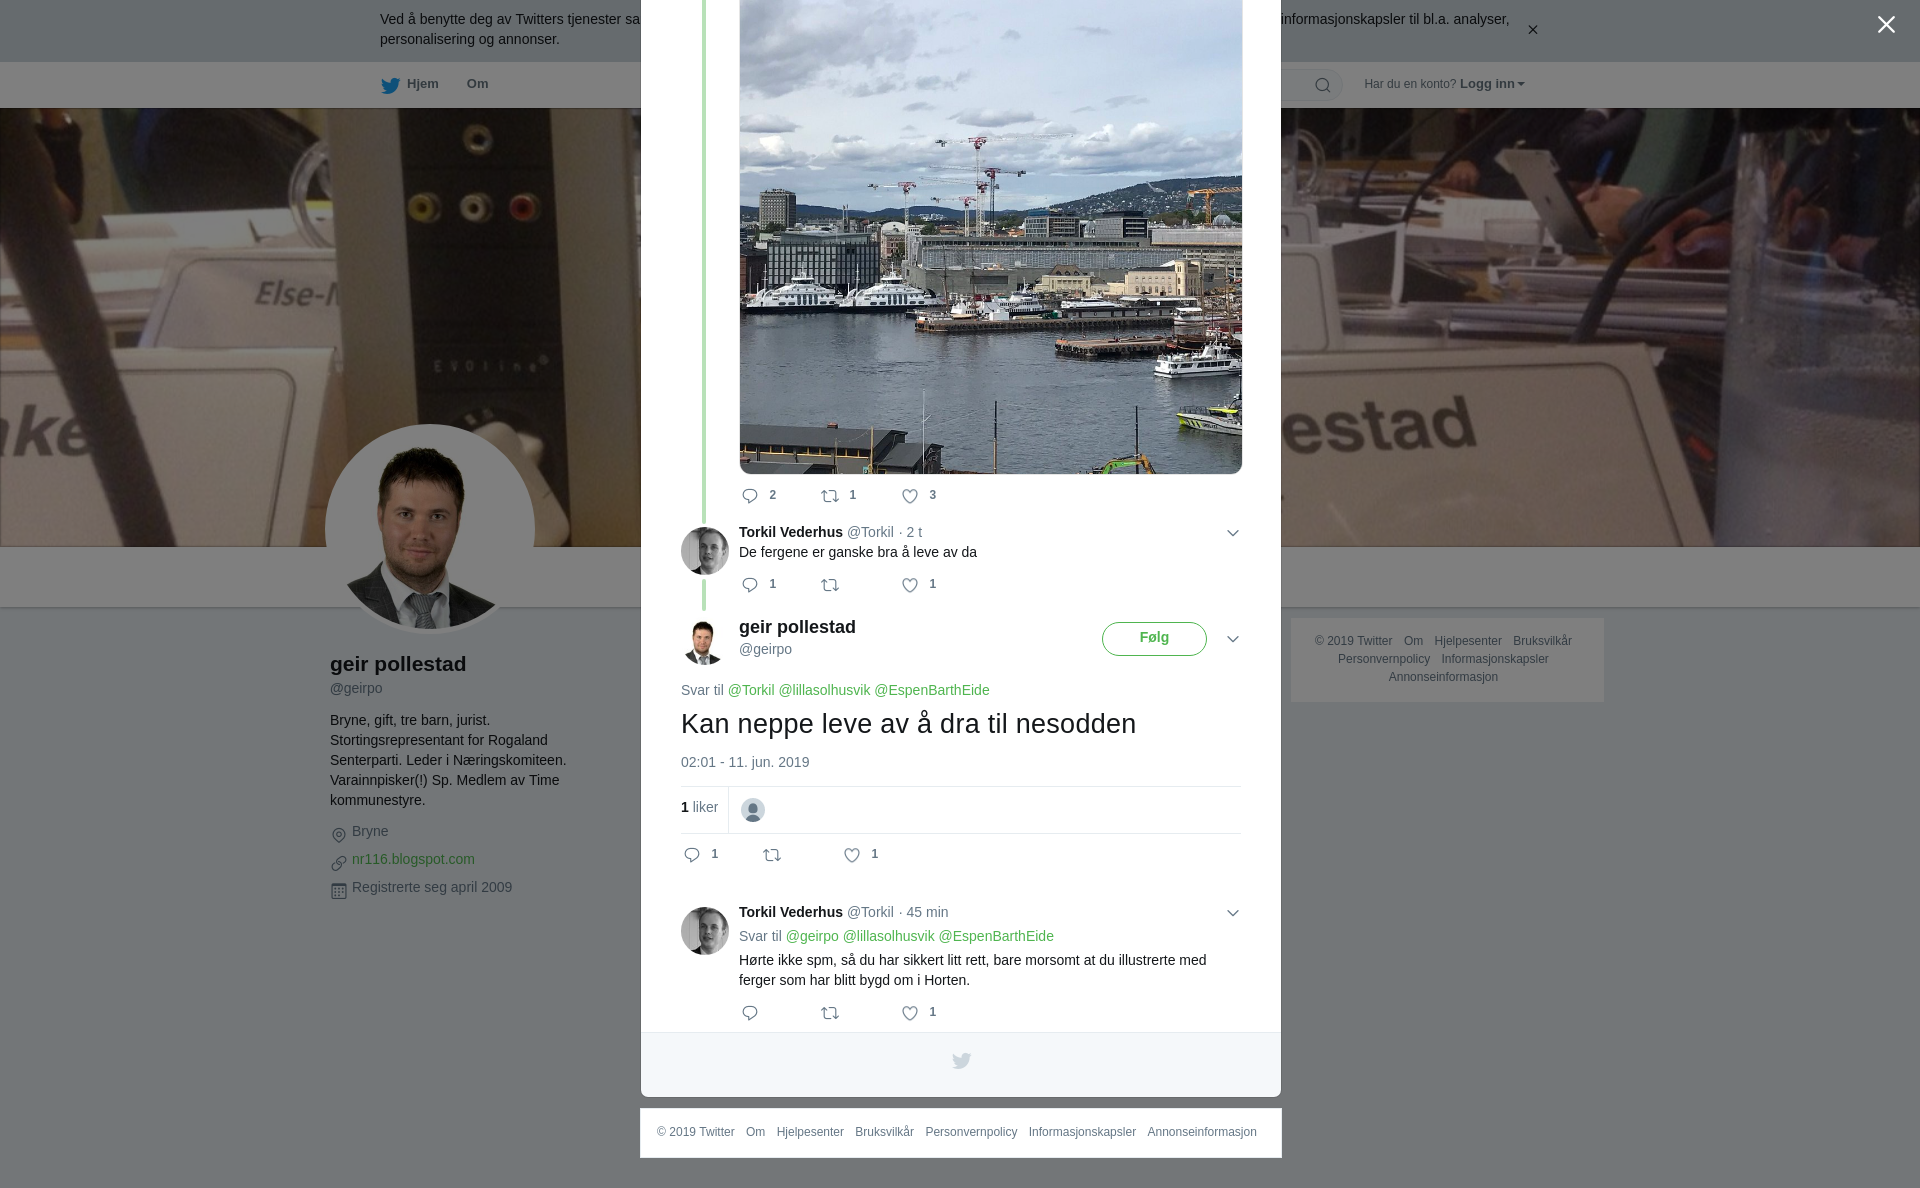Toggle like on Torkil's 45 min reply

coord(910,1013)
